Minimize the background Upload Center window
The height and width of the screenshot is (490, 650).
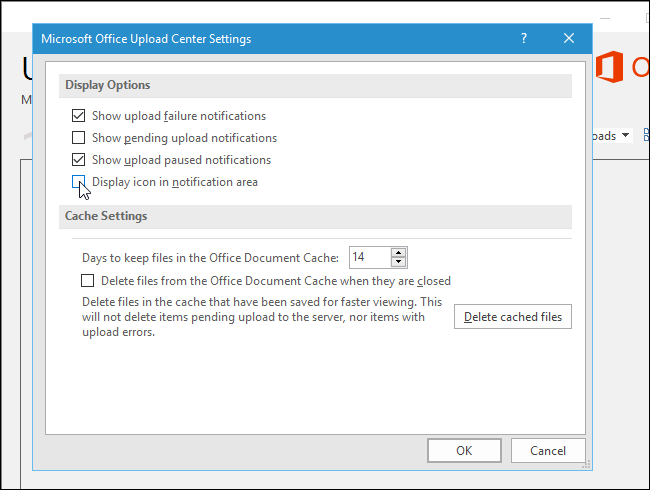click(x=605, y=18)
